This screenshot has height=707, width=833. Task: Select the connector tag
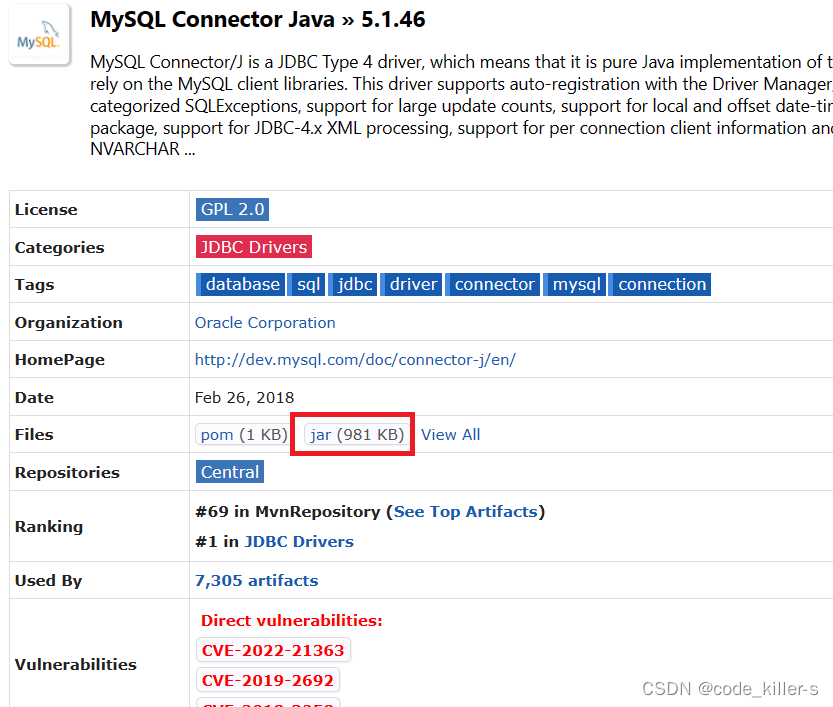[x=493, y=284]
